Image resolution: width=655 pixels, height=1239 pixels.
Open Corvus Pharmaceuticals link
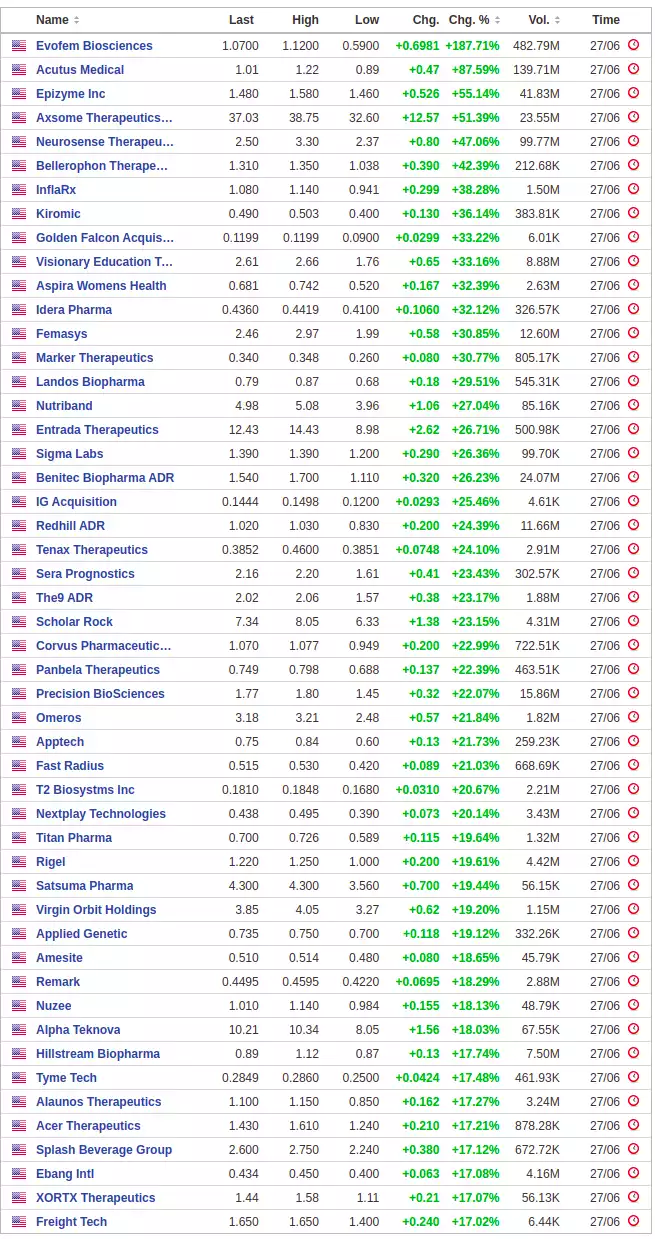pos(104,646)
